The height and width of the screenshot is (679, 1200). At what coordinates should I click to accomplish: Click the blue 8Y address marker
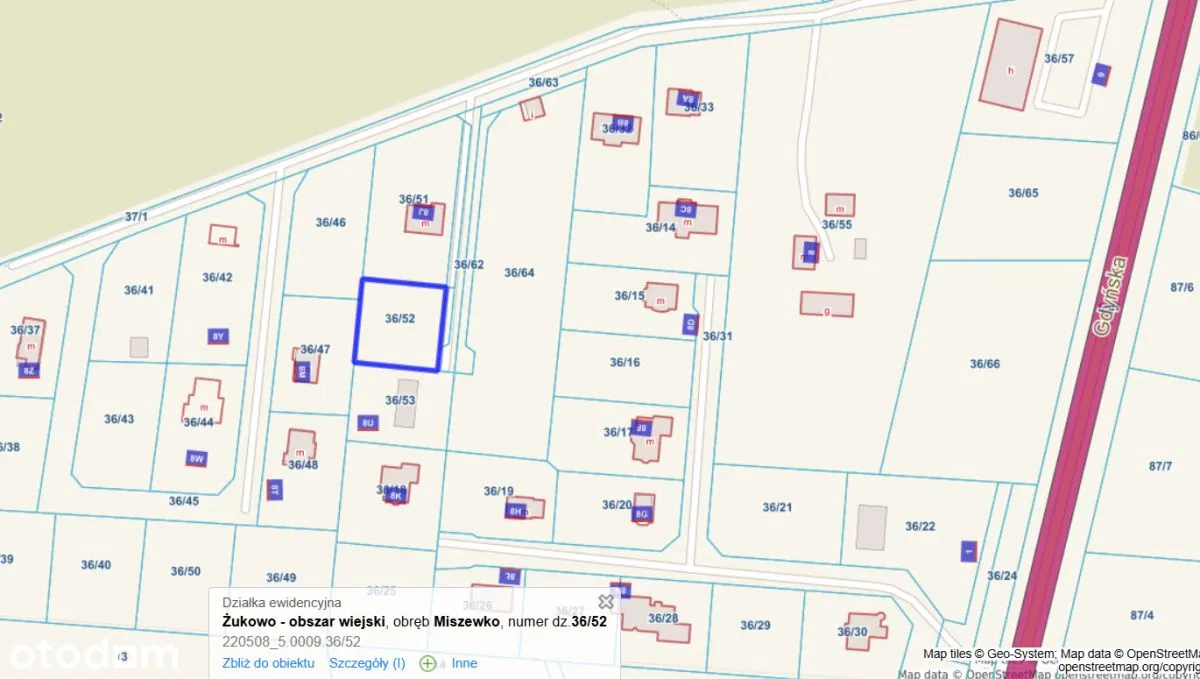tap(218, 337)
